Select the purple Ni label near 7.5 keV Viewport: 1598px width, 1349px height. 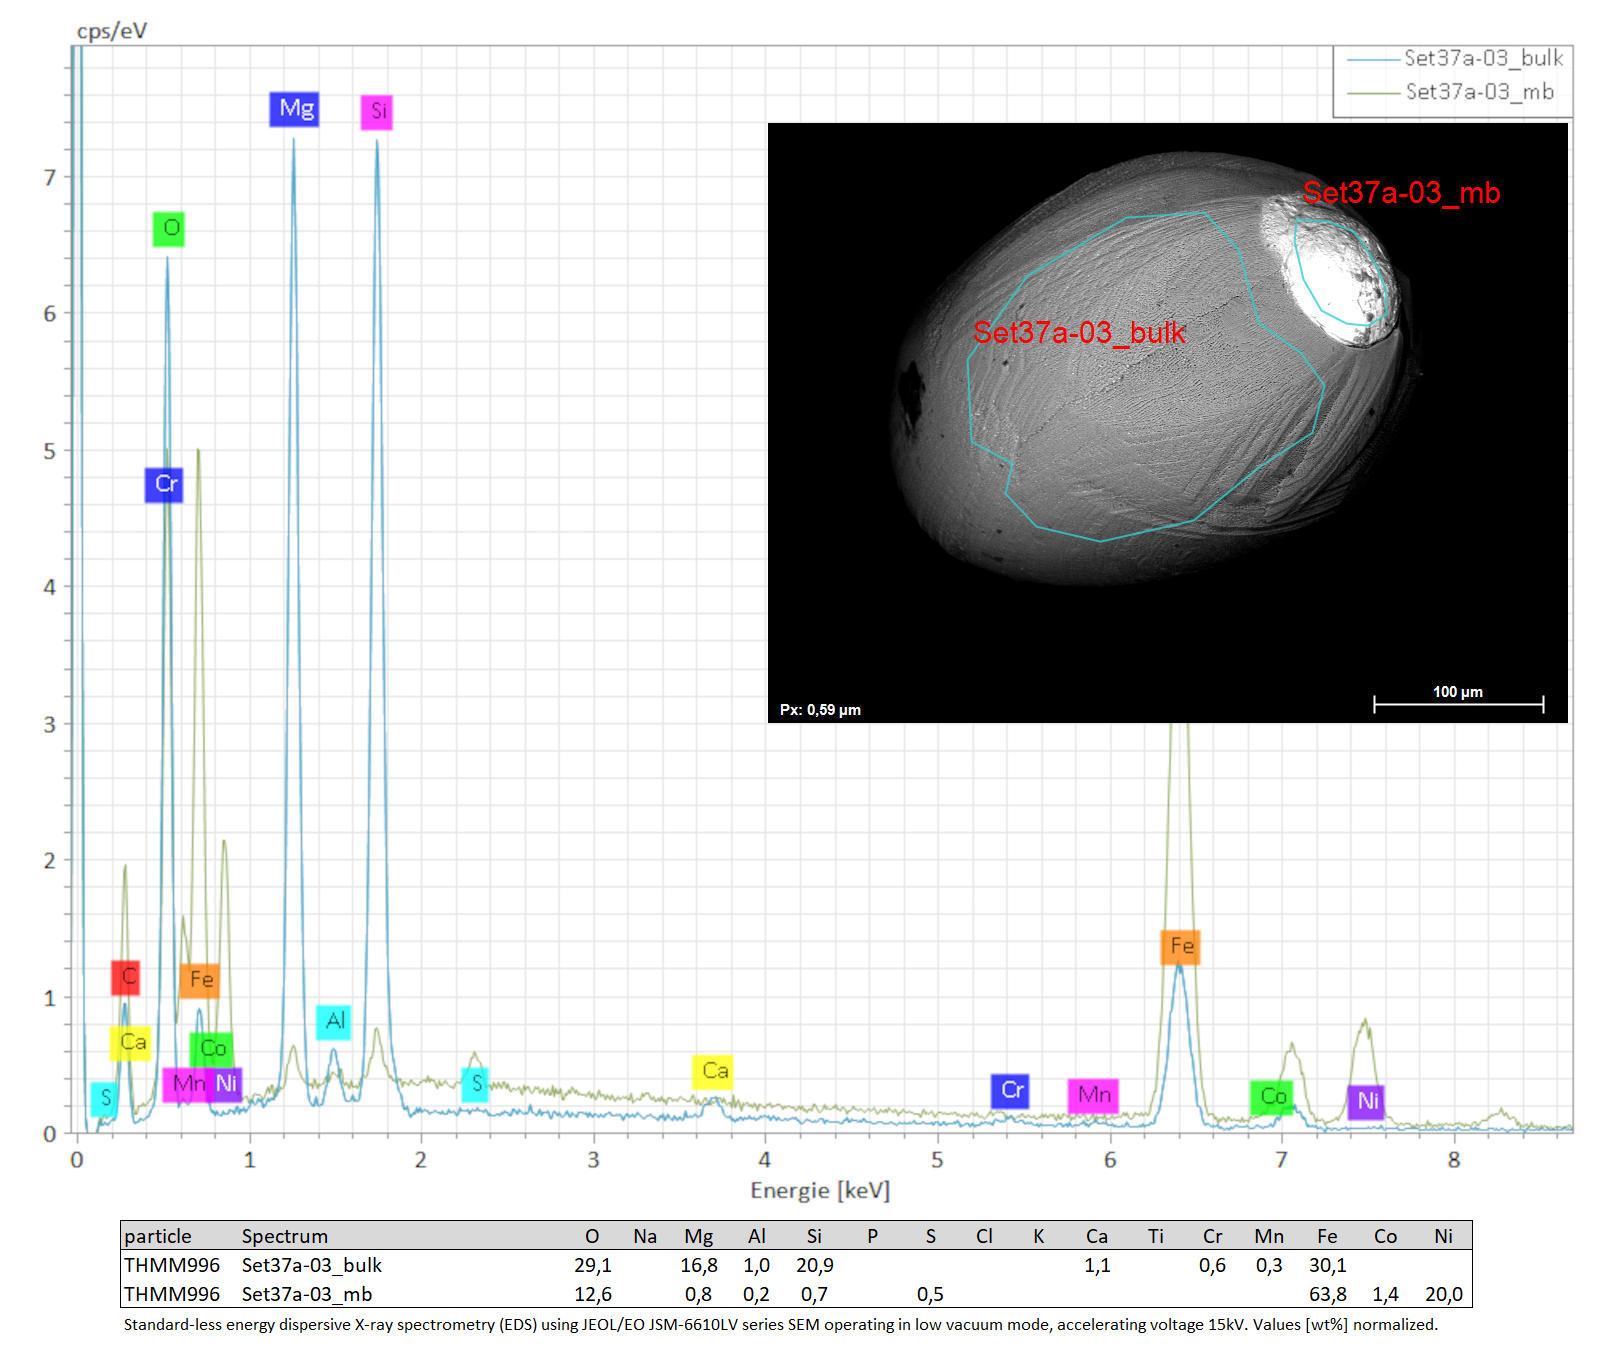(1366, 1102)
